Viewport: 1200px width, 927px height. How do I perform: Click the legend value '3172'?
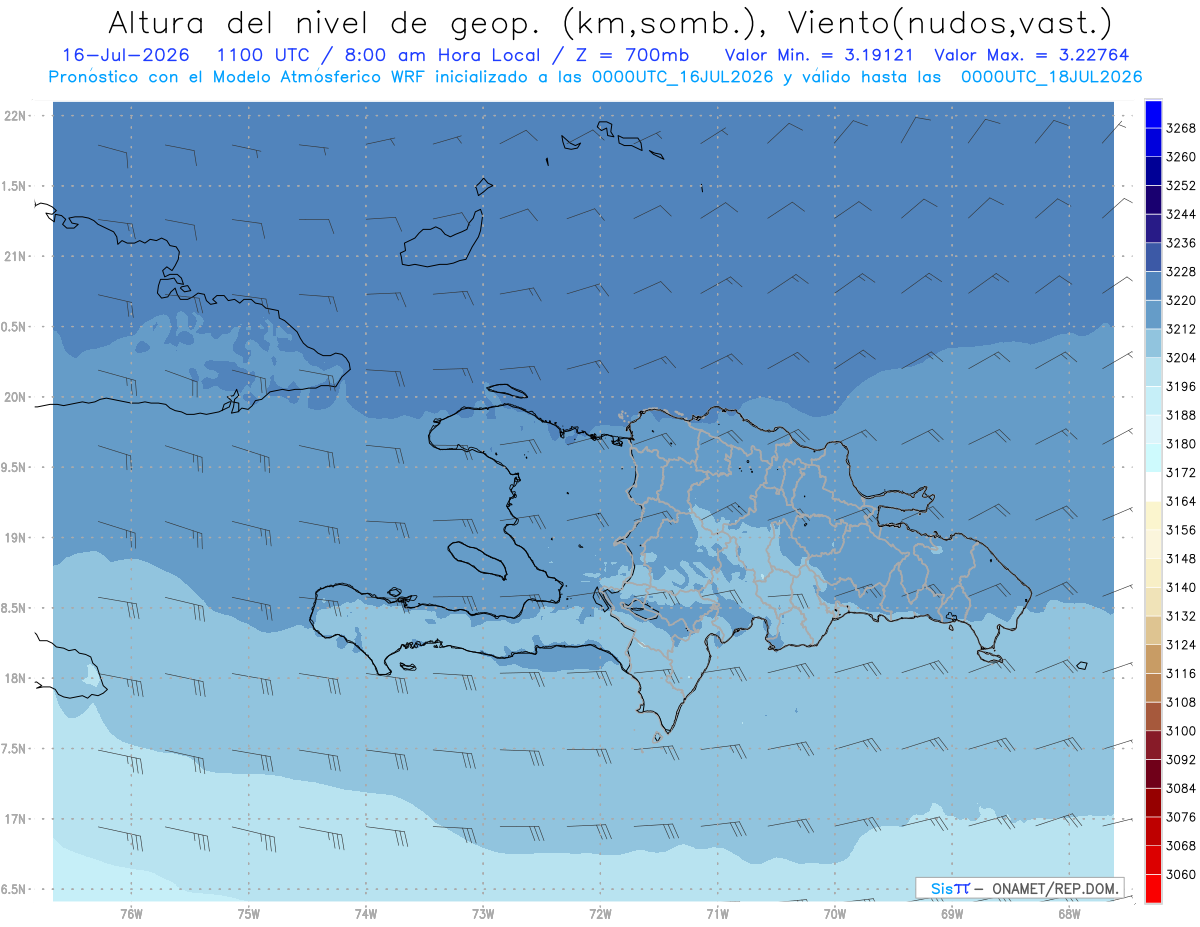click(x=1181, y=473)
